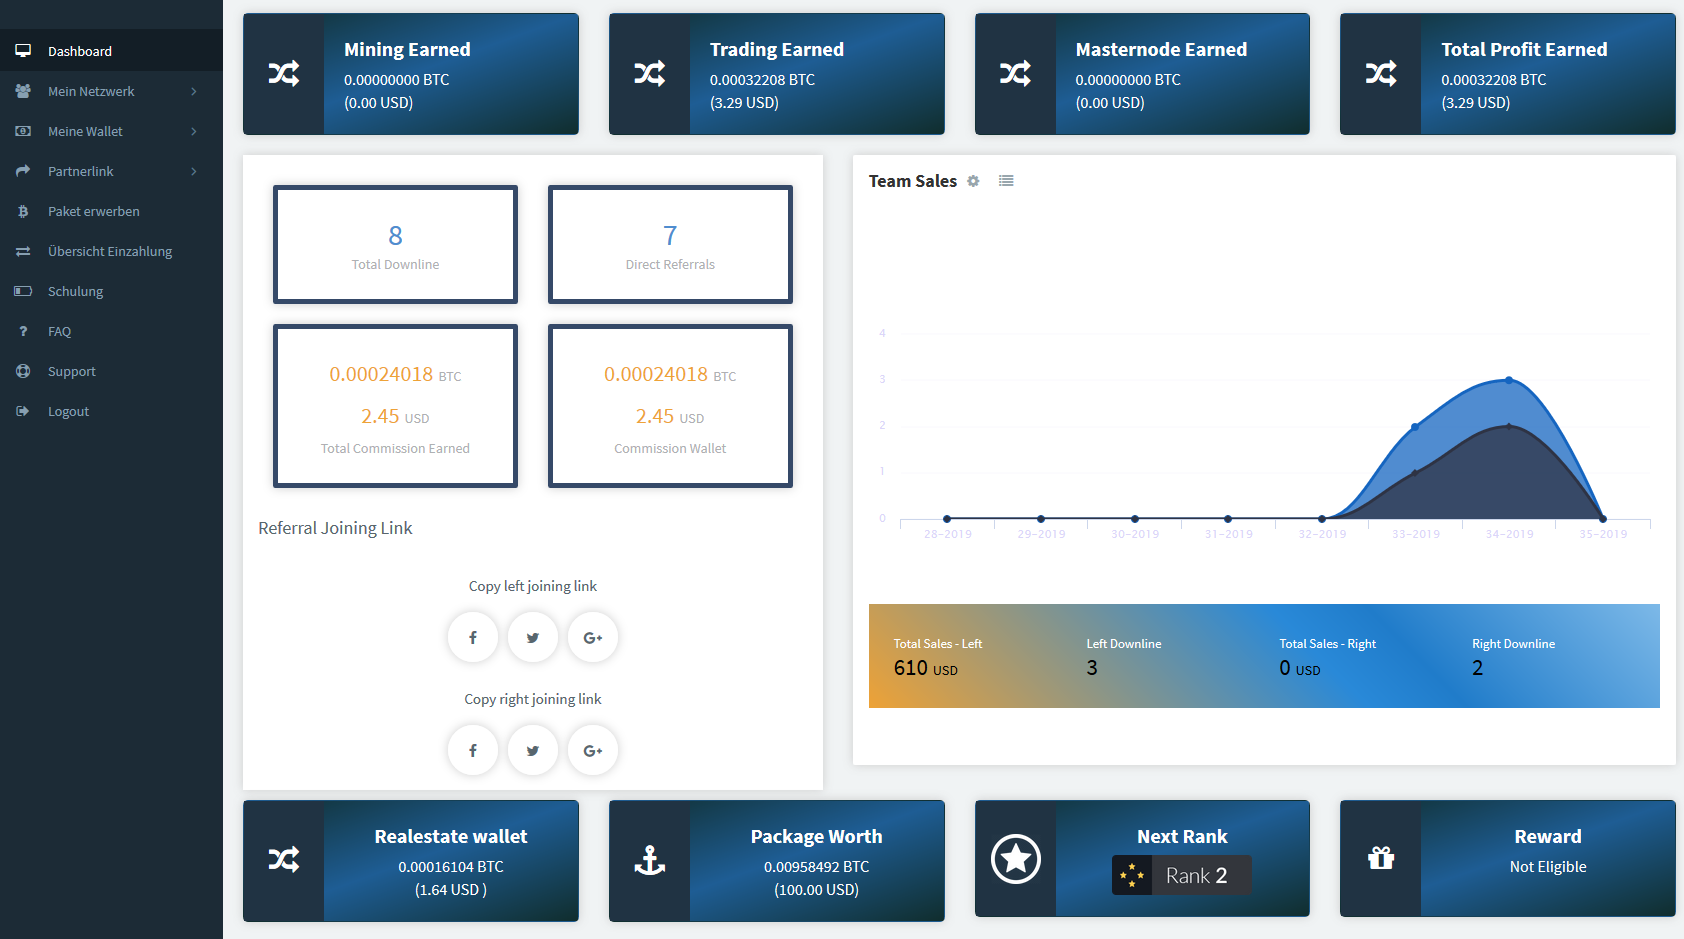The width and height of the screenshot is (1684, 939).
Task: Click the anchor icon on Package Worth card
Action: point(650,859)
